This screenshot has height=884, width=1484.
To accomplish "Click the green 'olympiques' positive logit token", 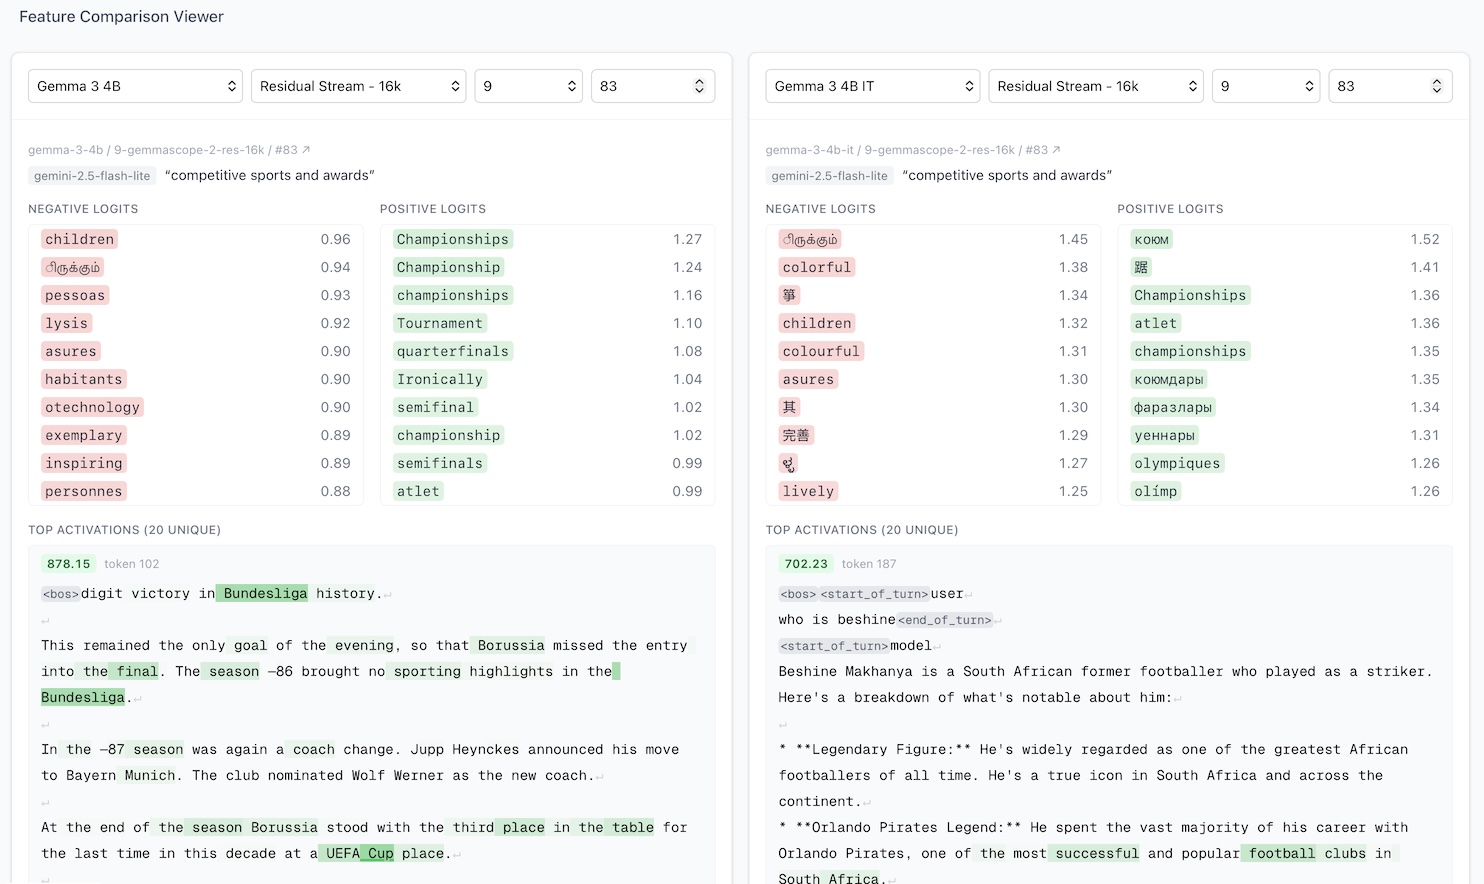I will (1176, 463).
